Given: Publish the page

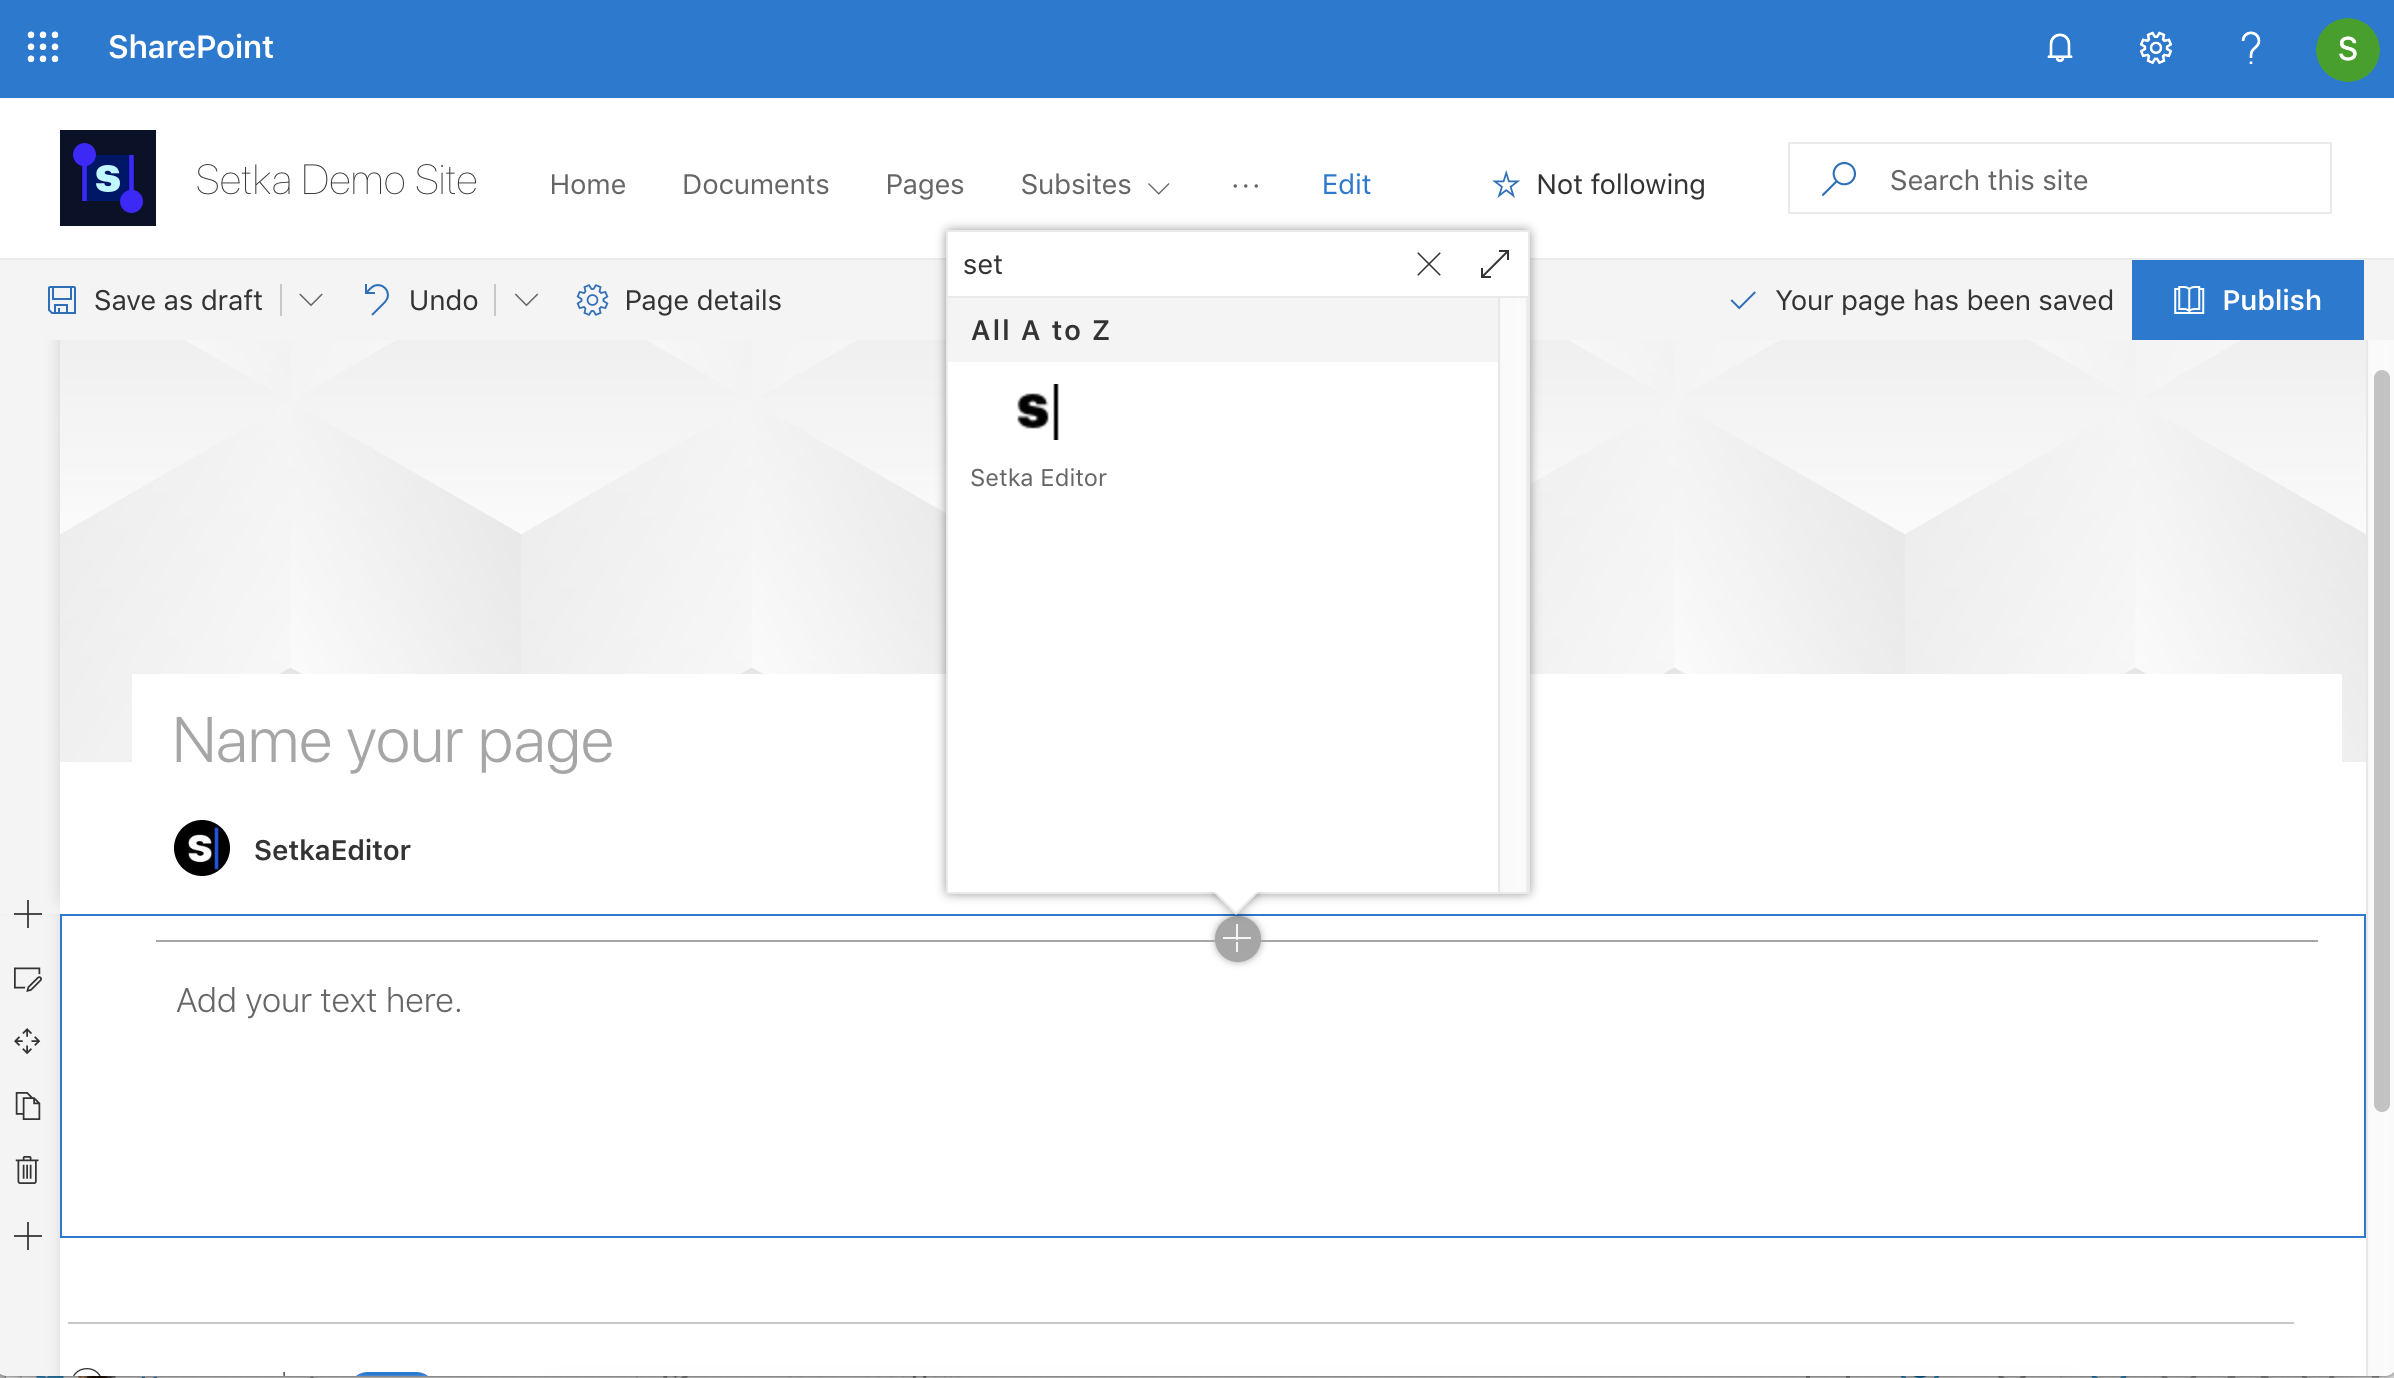Looking at the screenshot, I should (x=2248, y=300).
